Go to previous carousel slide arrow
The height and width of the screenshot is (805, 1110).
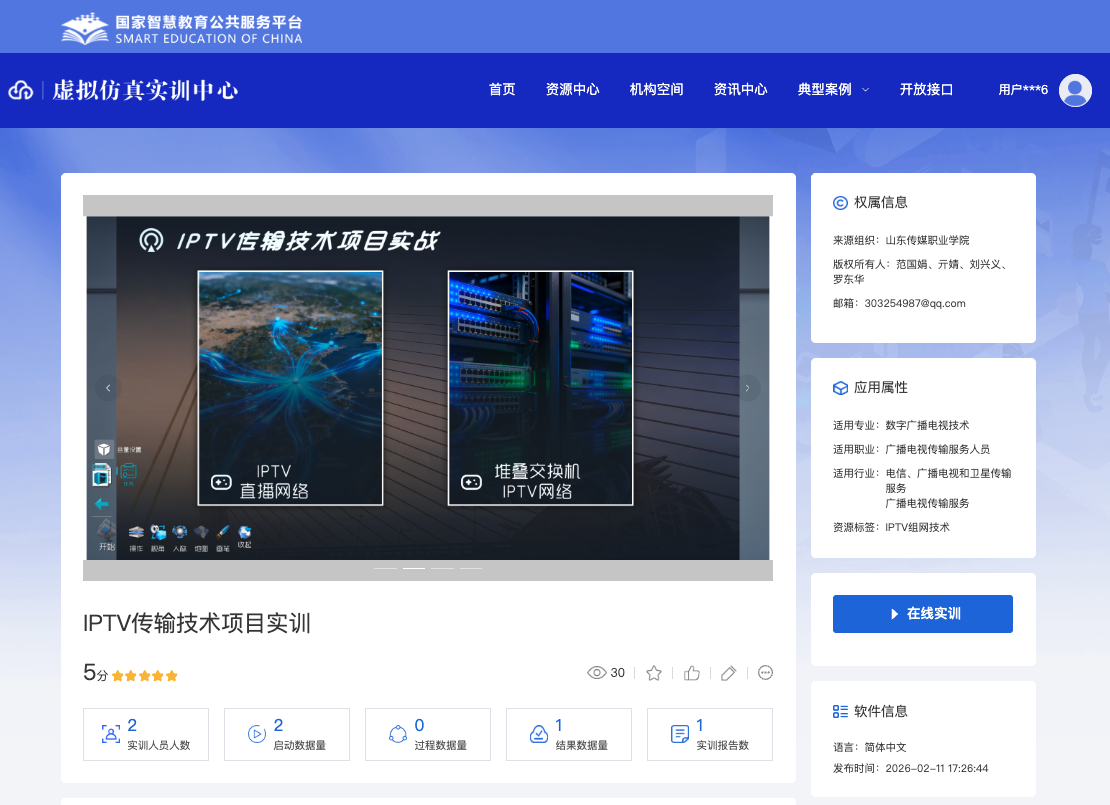(x=108, y=388)
